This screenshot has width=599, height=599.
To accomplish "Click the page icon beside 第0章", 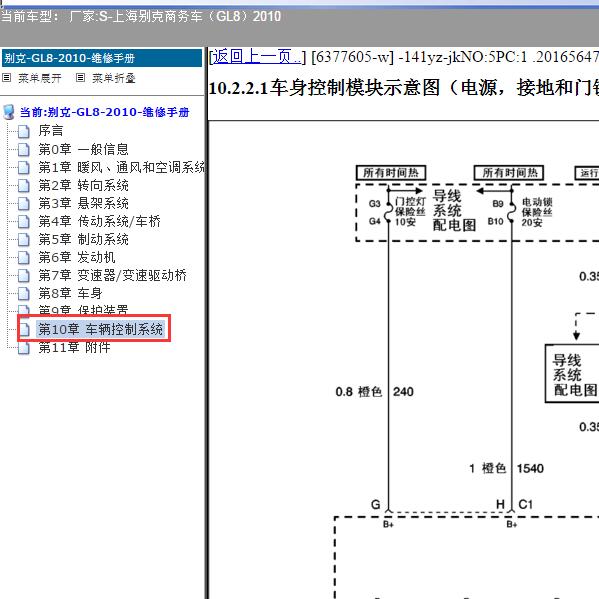I will (24, 149).
